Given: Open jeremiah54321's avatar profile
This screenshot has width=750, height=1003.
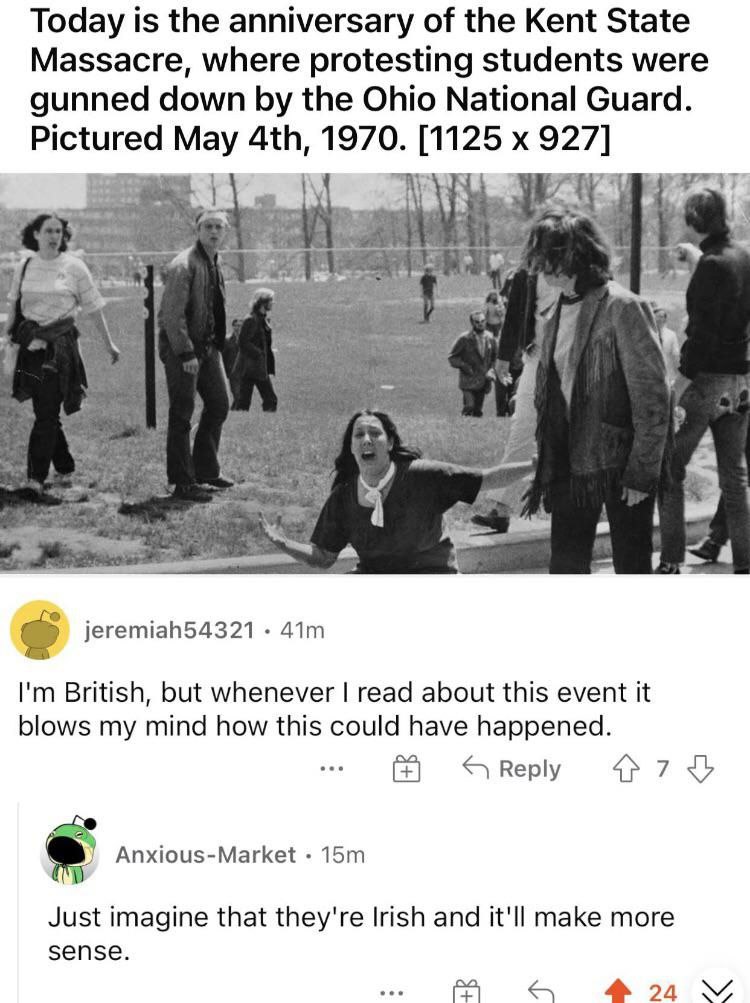Looking at the screenshot, I should (40, 630).
